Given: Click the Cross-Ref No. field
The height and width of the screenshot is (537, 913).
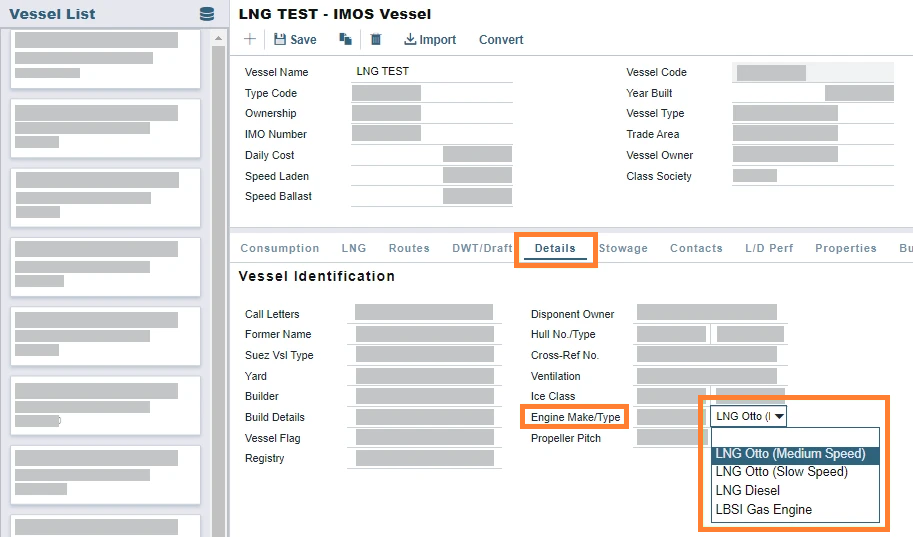Looking at the screenshot, I should [709, 354].
